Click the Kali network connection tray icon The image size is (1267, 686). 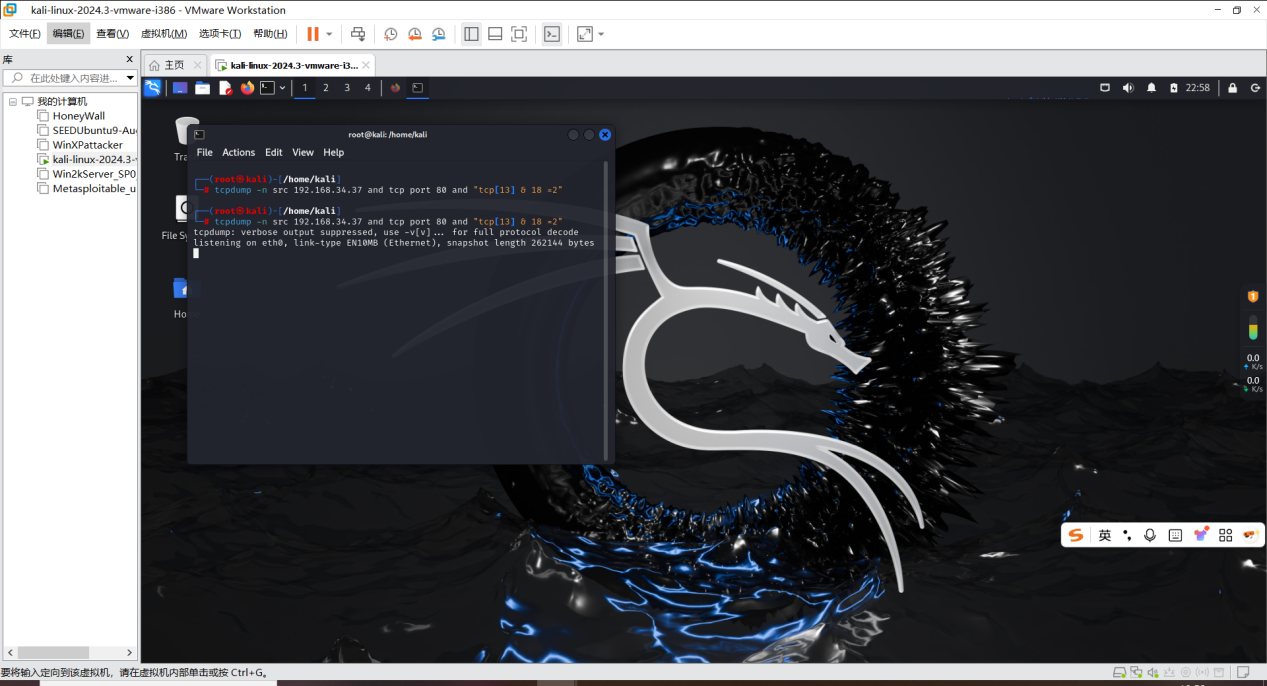[x=1105, y=88]
